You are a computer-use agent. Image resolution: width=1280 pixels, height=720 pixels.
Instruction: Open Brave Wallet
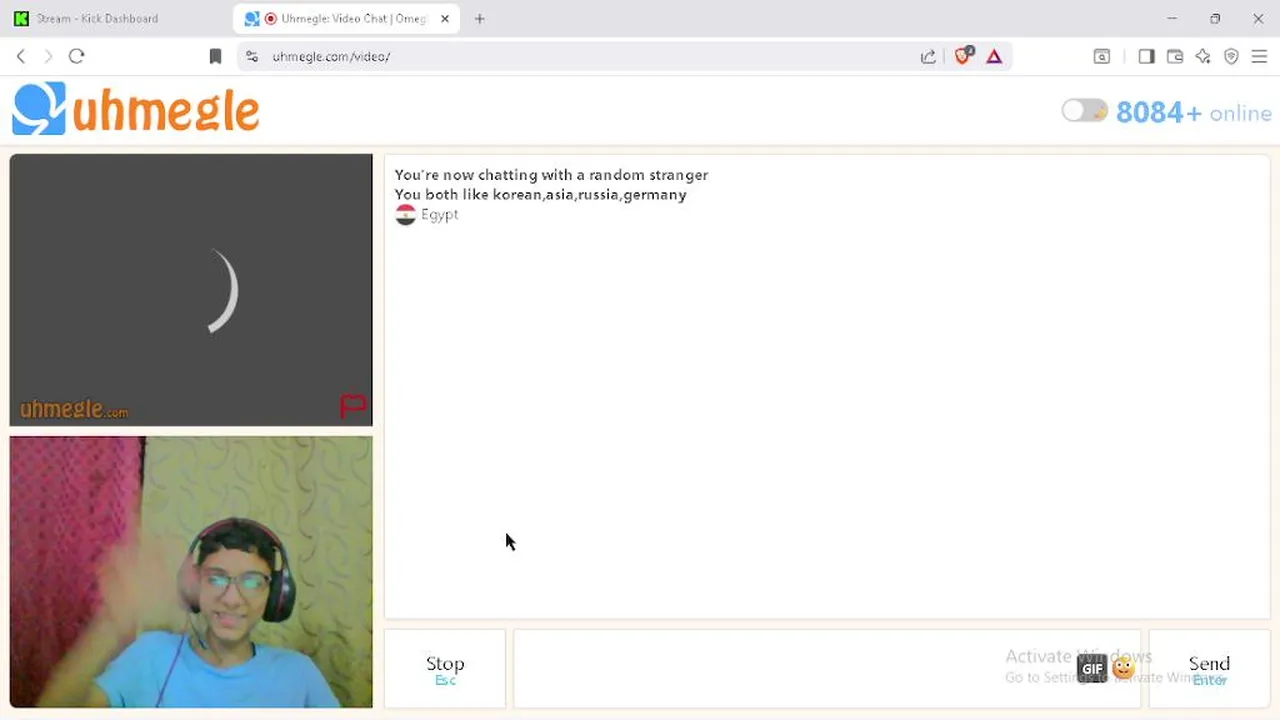pos(1175,57)
